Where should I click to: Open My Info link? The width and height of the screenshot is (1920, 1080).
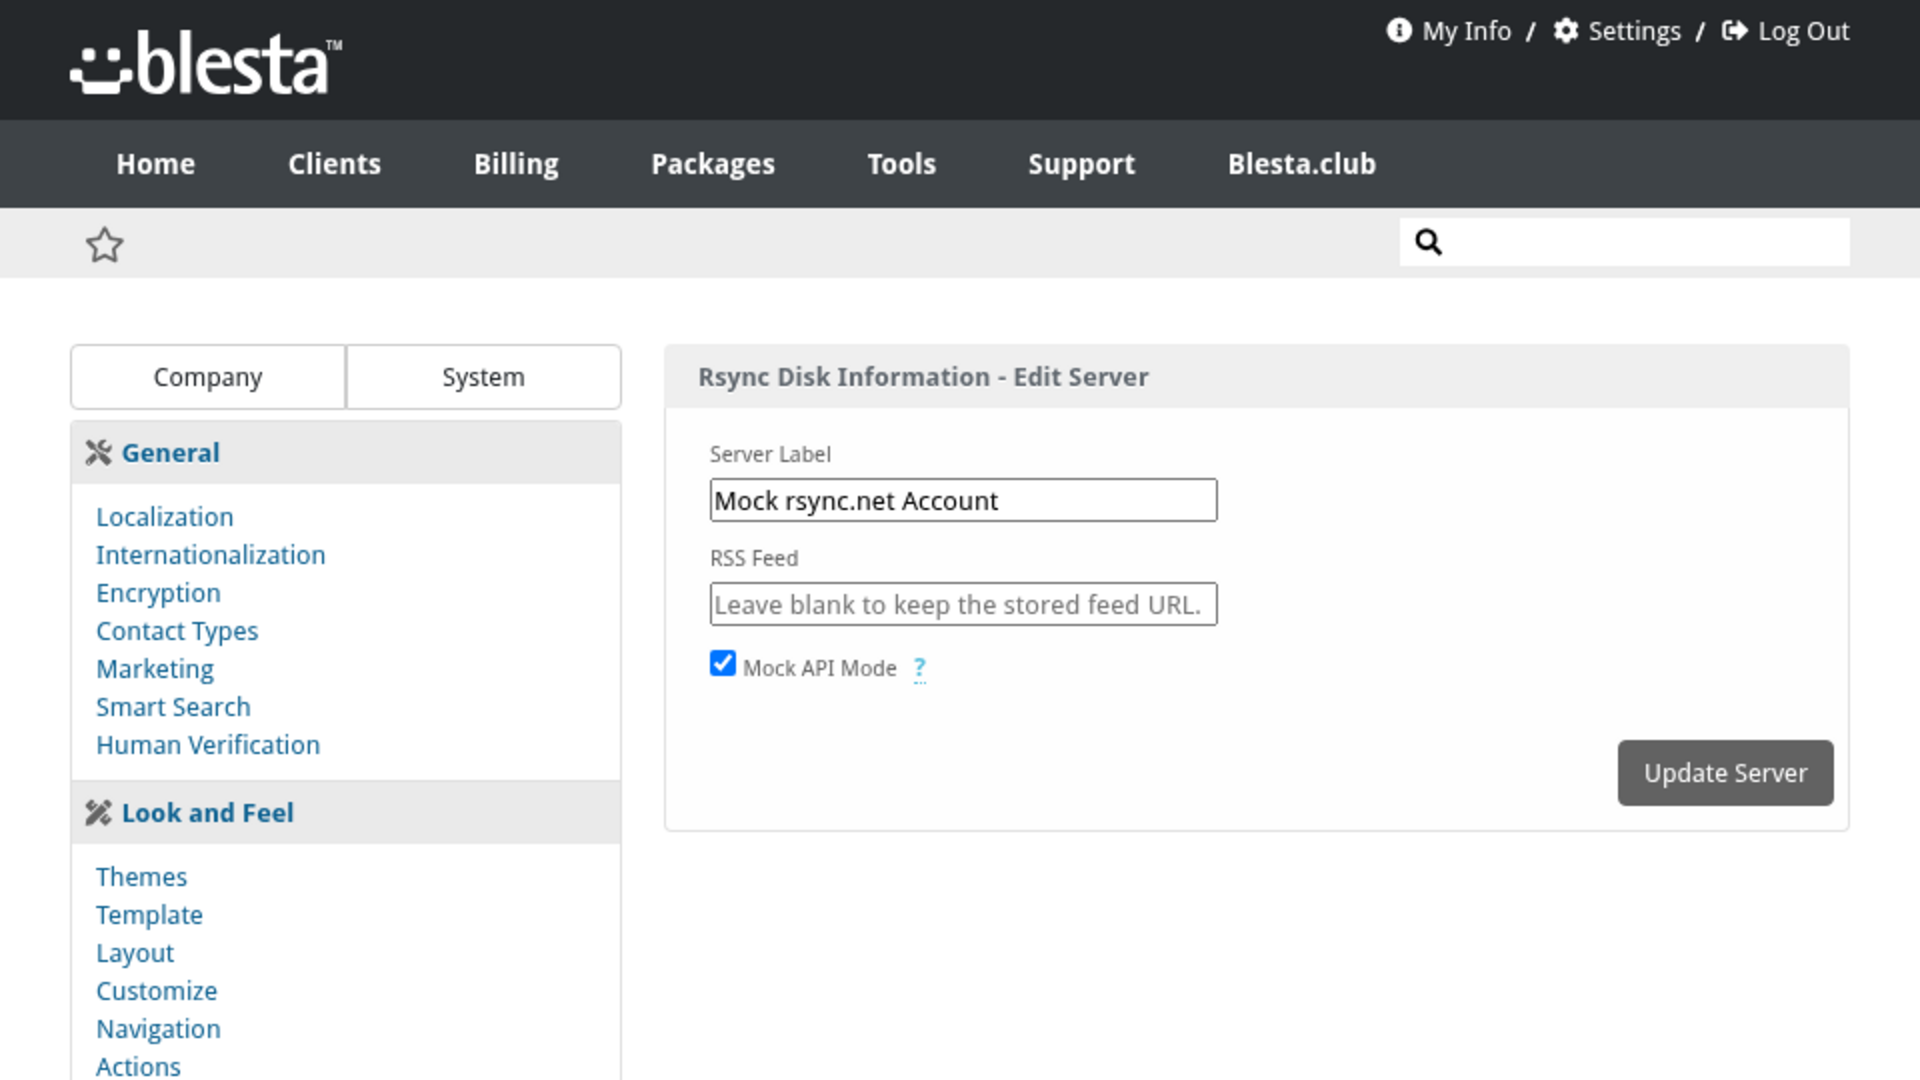coord(1466,31)
